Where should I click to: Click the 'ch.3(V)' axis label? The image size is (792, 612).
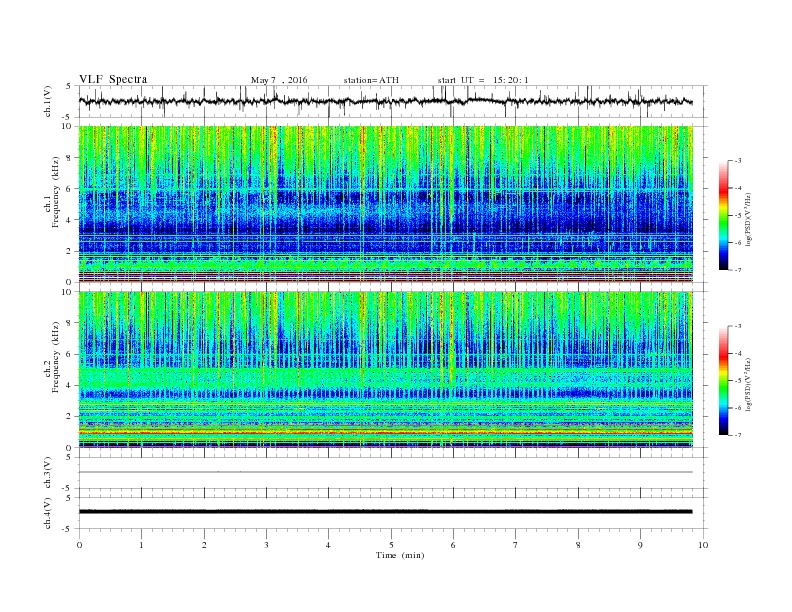[x=48, y=473]
